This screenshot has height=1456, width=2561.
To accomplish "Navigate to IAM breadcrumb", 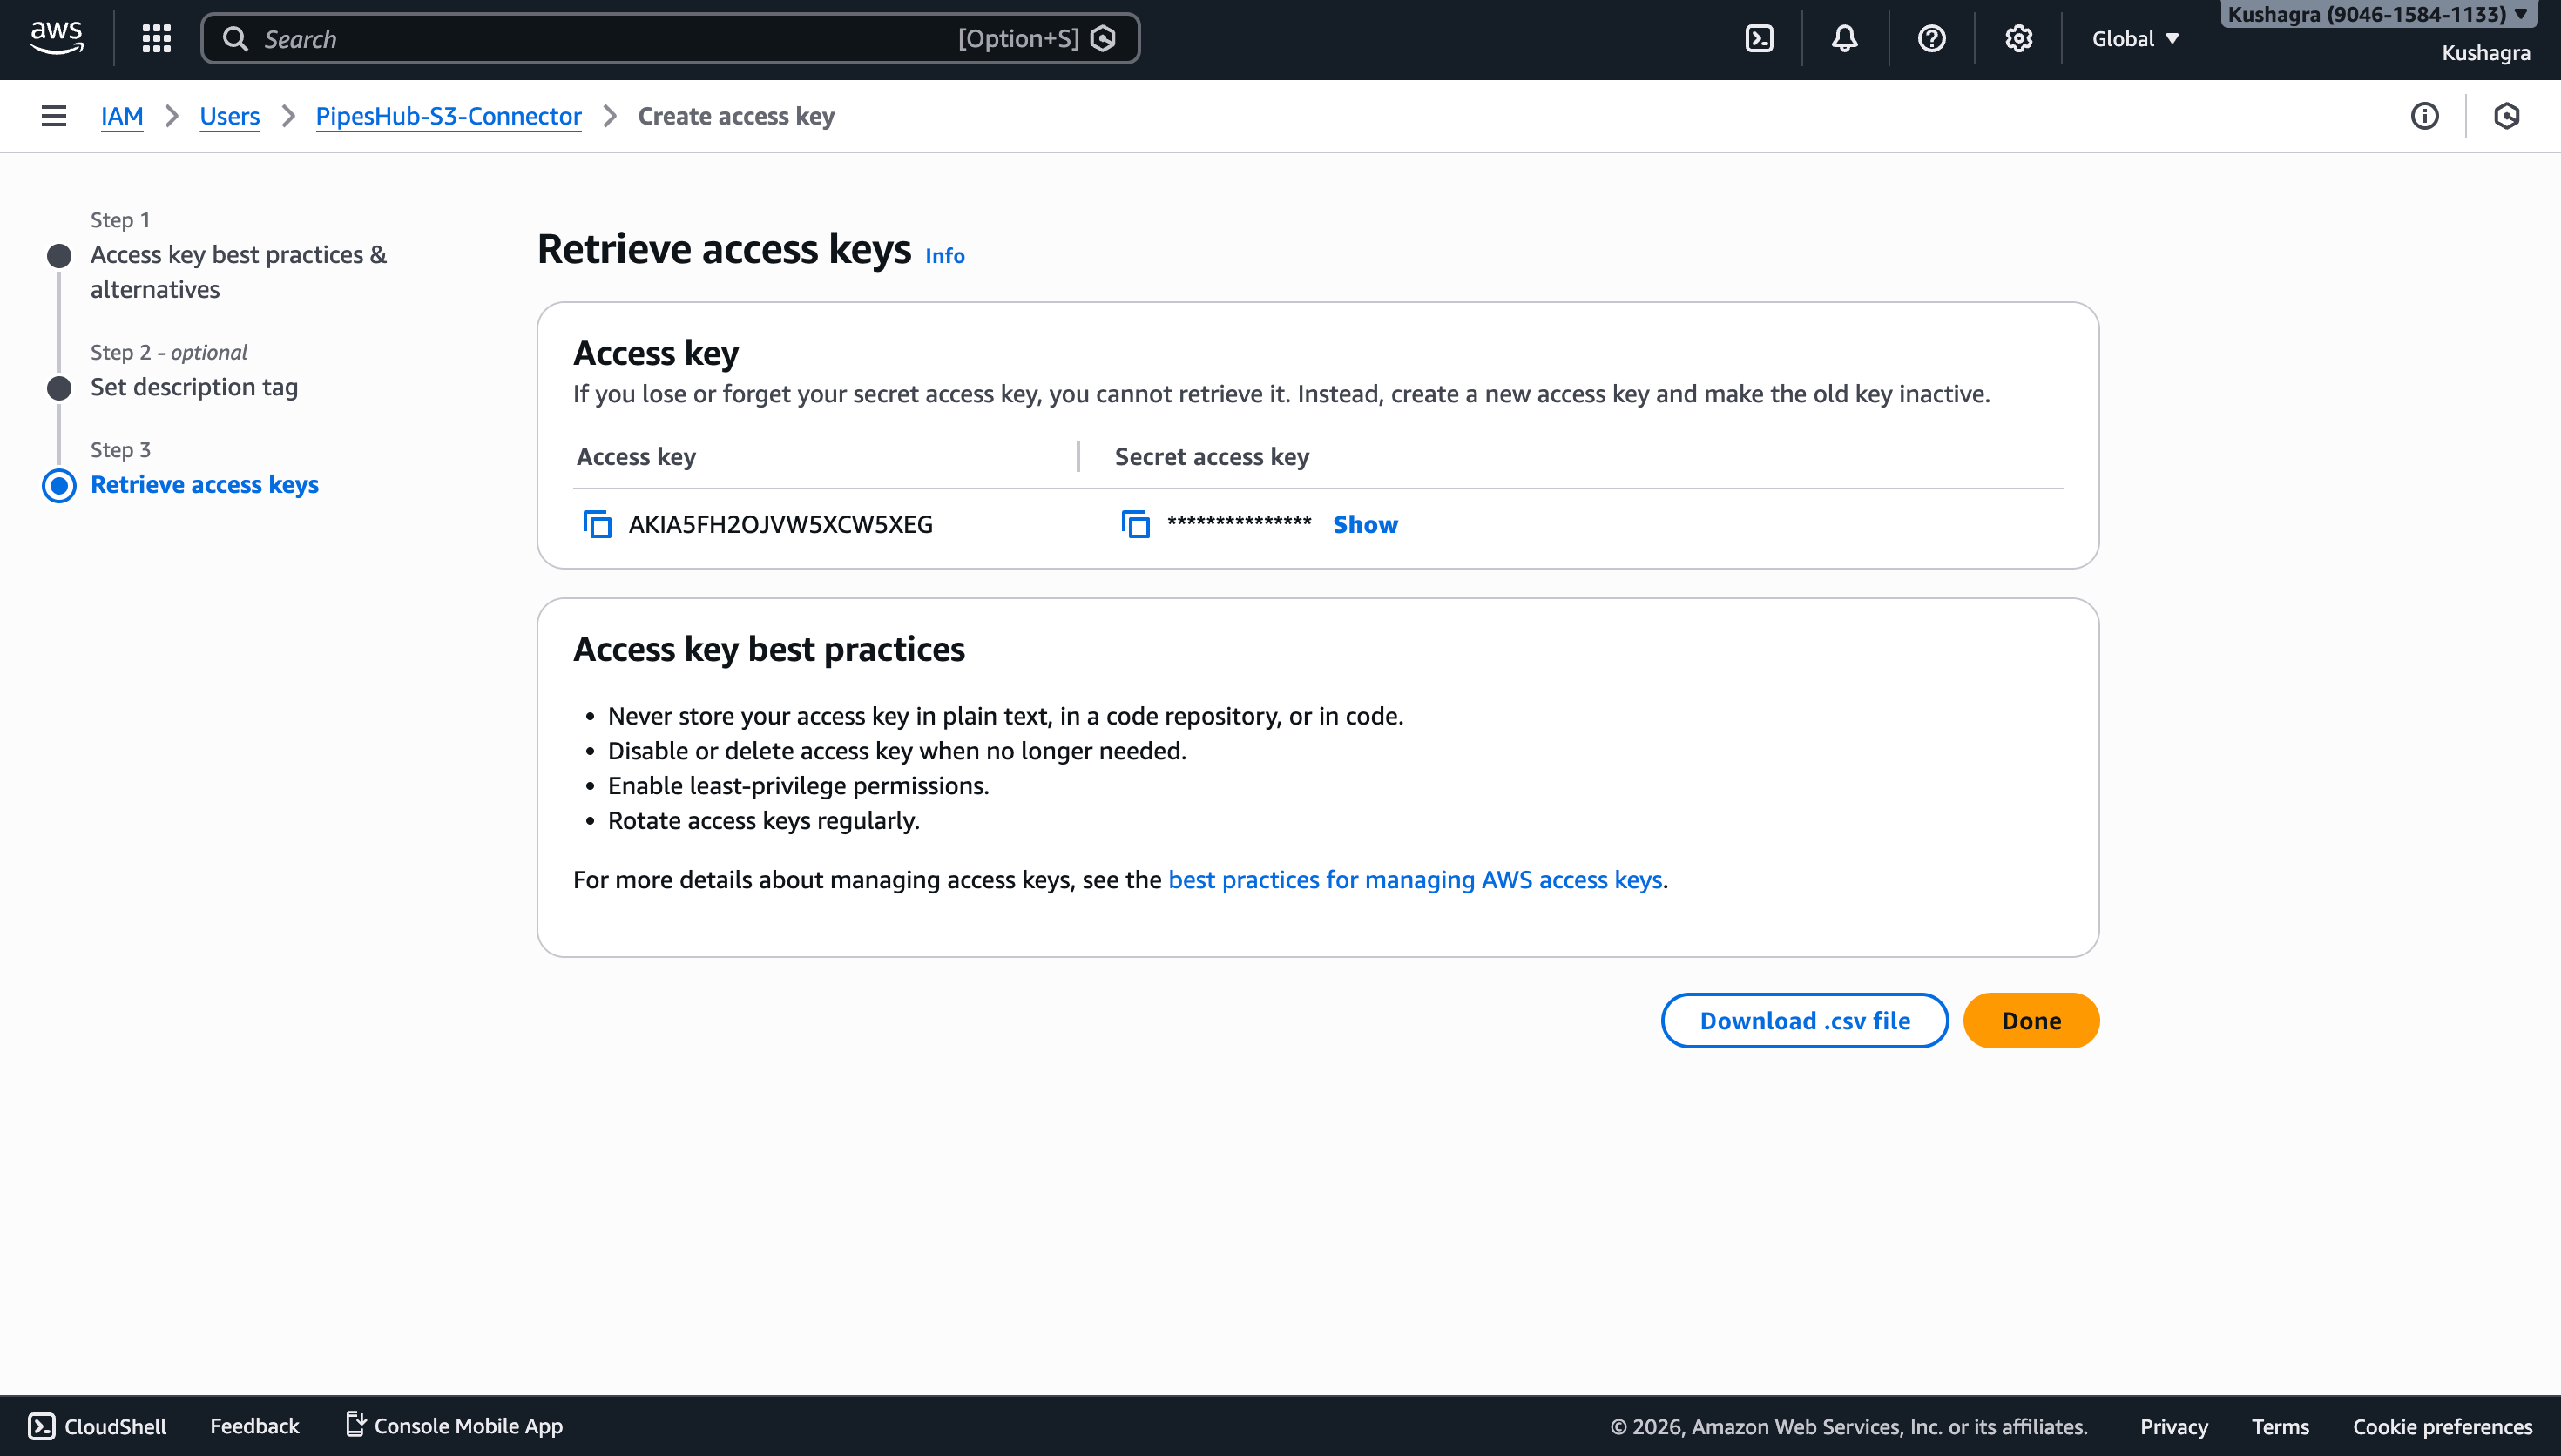I will [x=122, y=116].
